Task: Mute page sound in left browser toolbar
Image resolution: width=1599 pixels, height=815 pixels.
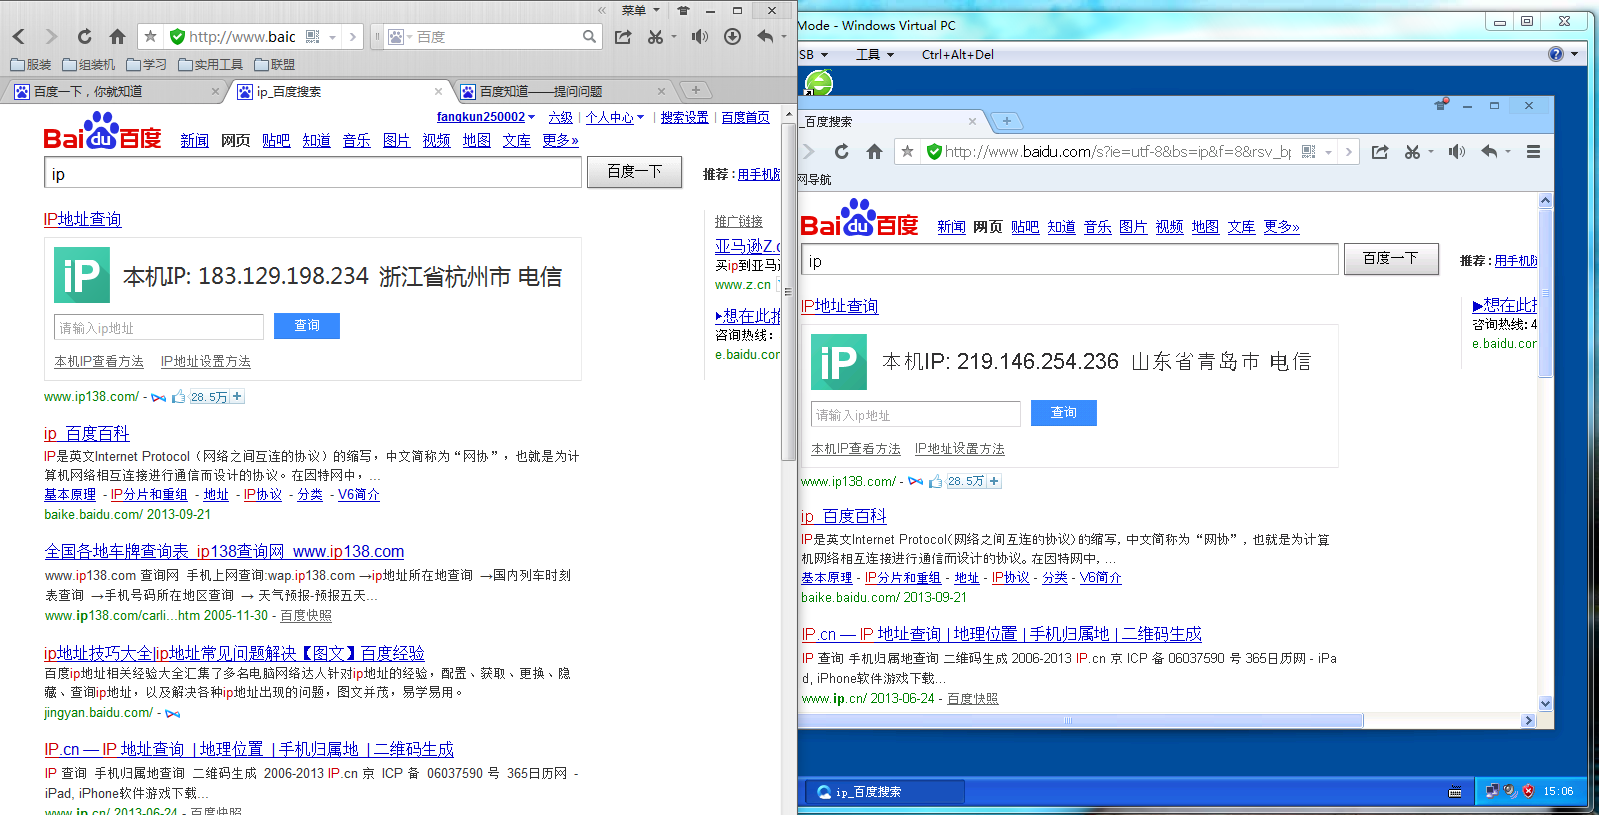Action: [699, 37]
